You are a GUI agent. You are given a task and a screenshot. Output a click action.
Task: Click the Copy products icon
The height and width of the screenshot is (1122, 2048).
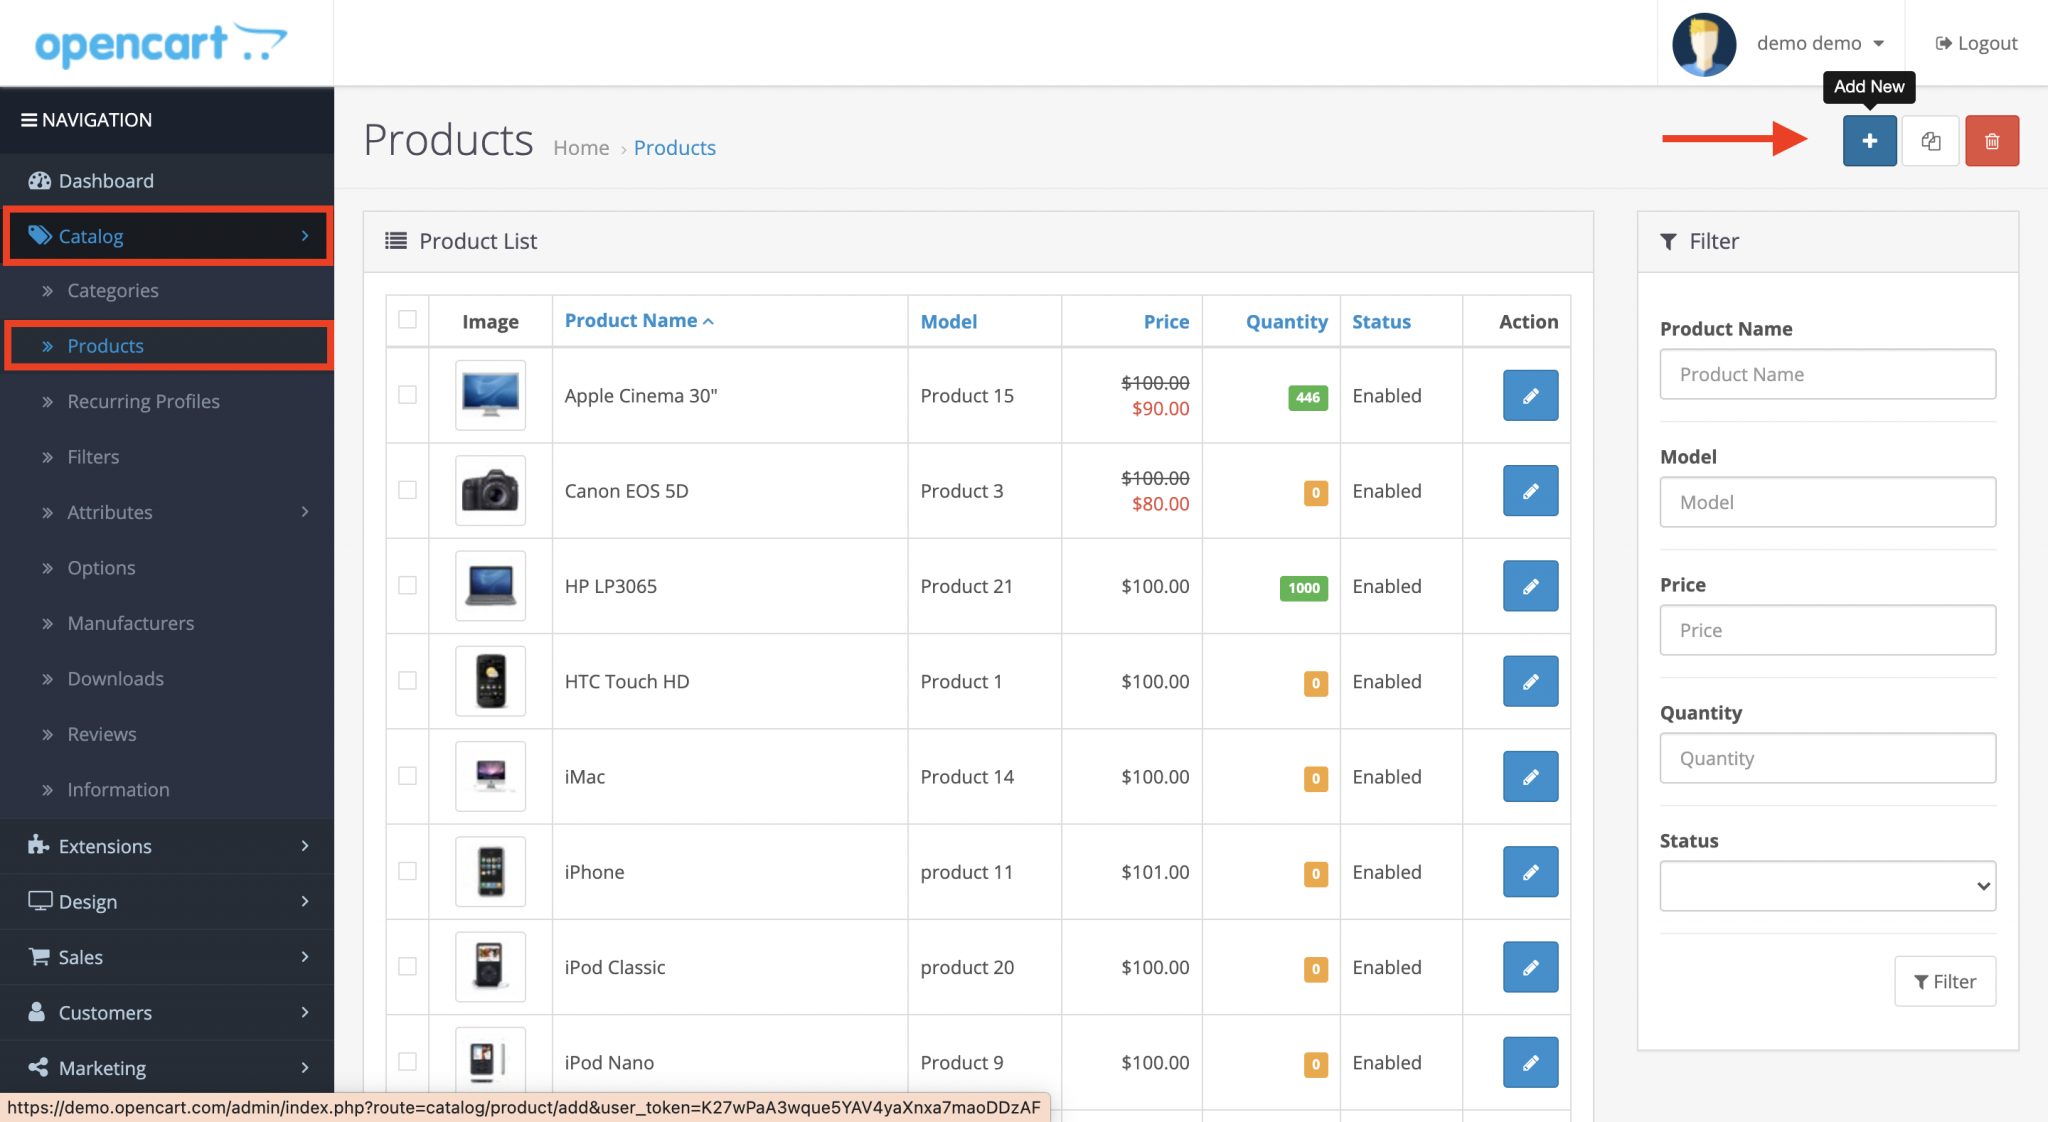[1930, 140]
